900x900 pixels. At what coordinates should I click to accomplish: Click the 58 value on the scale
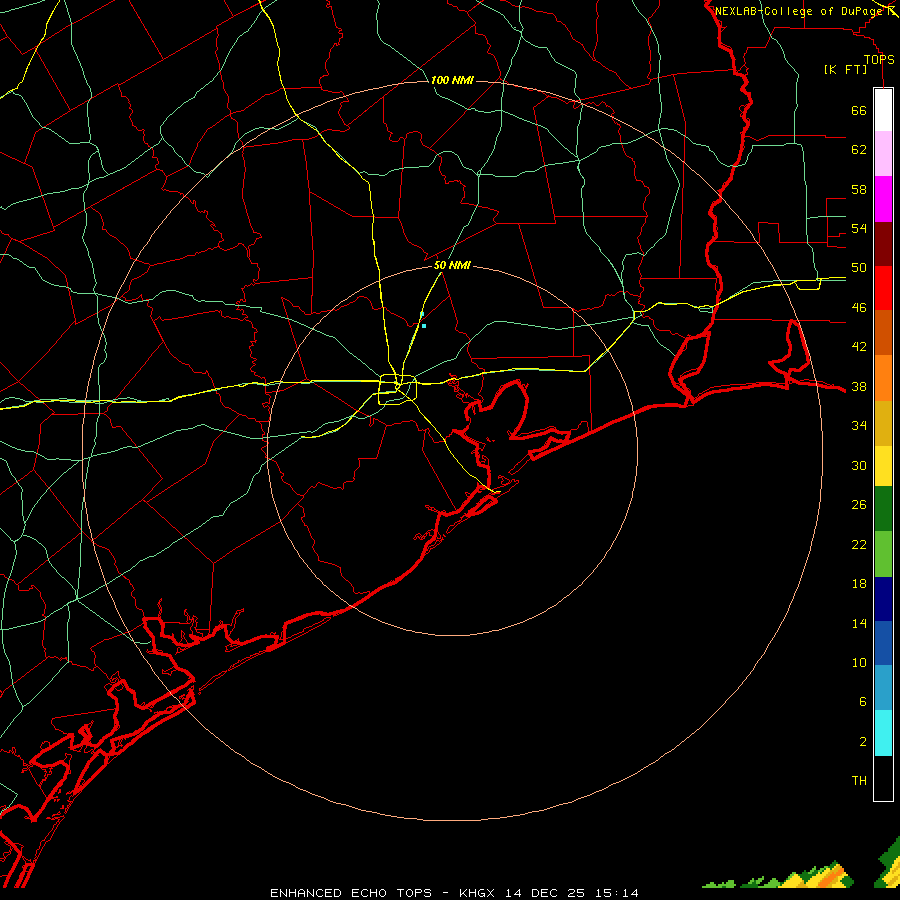[859, 189]
